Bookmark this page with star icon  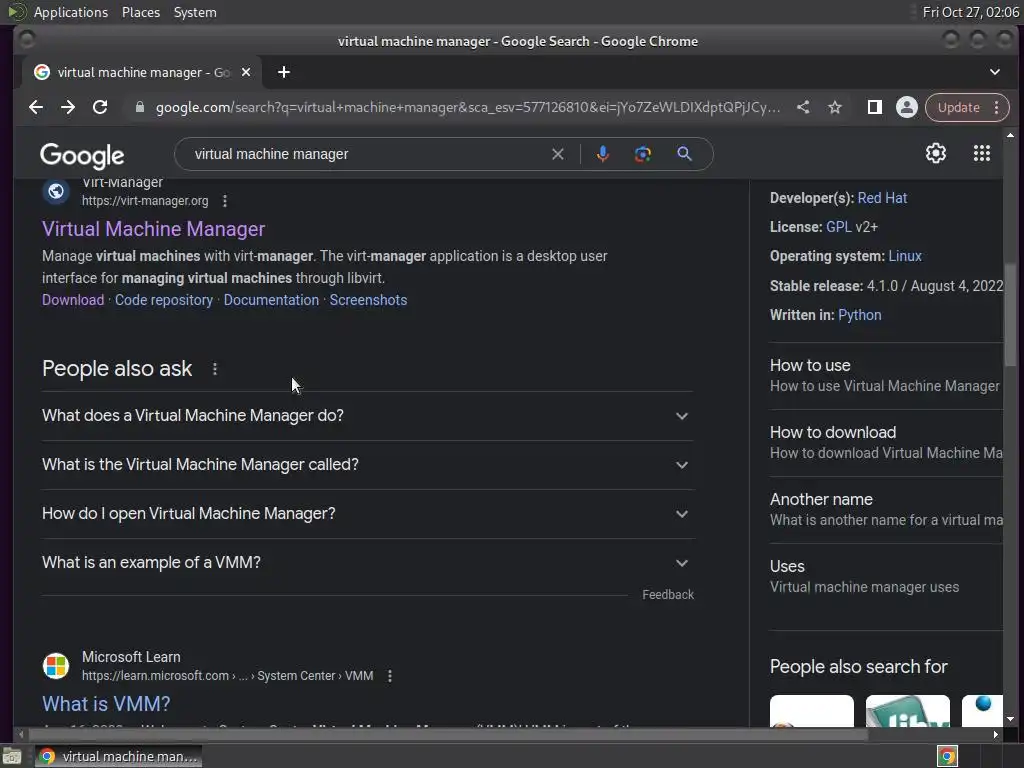835,107
